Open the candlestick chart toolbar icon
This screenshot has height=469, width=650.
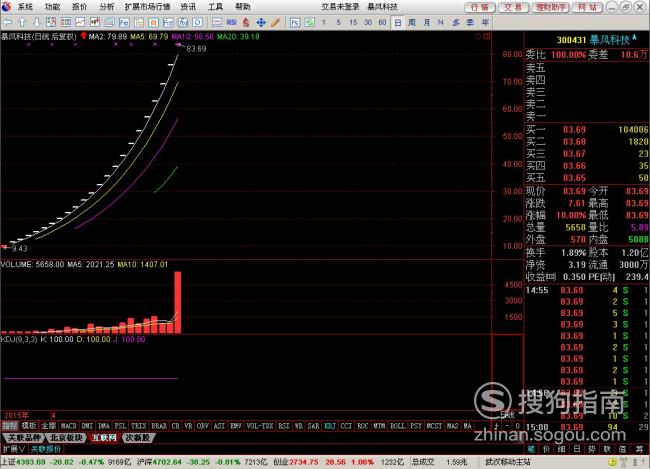[95, 22]
